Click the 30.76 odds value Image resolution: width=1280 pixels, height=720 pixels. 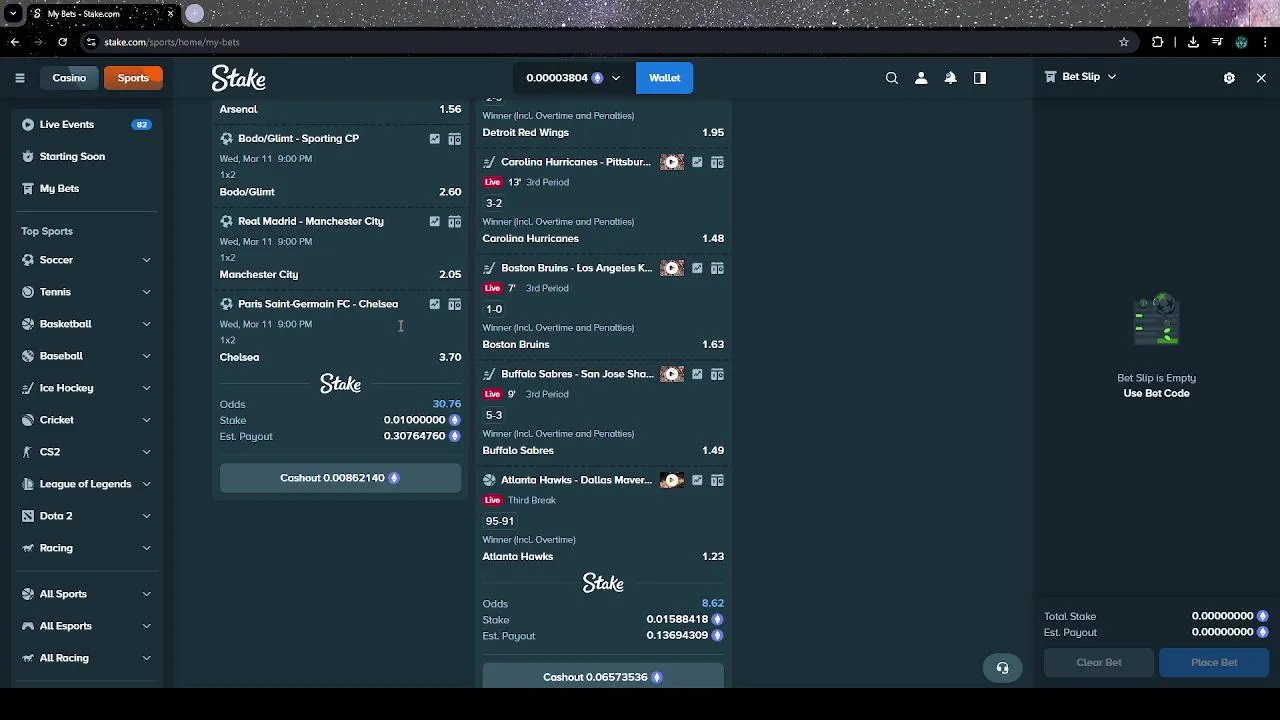[x=446, y=404]
